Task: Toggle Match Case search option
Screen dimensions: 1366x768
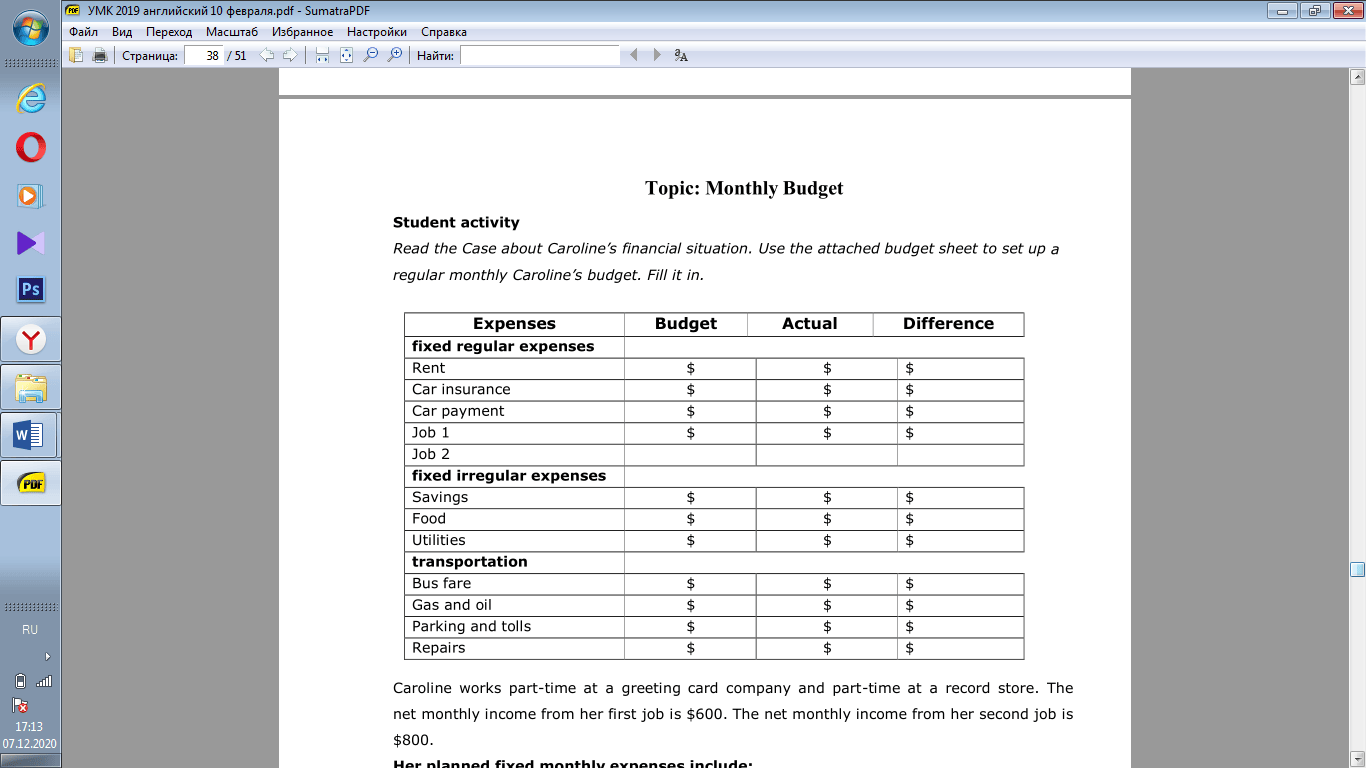Action: click(x=681, y=56)
